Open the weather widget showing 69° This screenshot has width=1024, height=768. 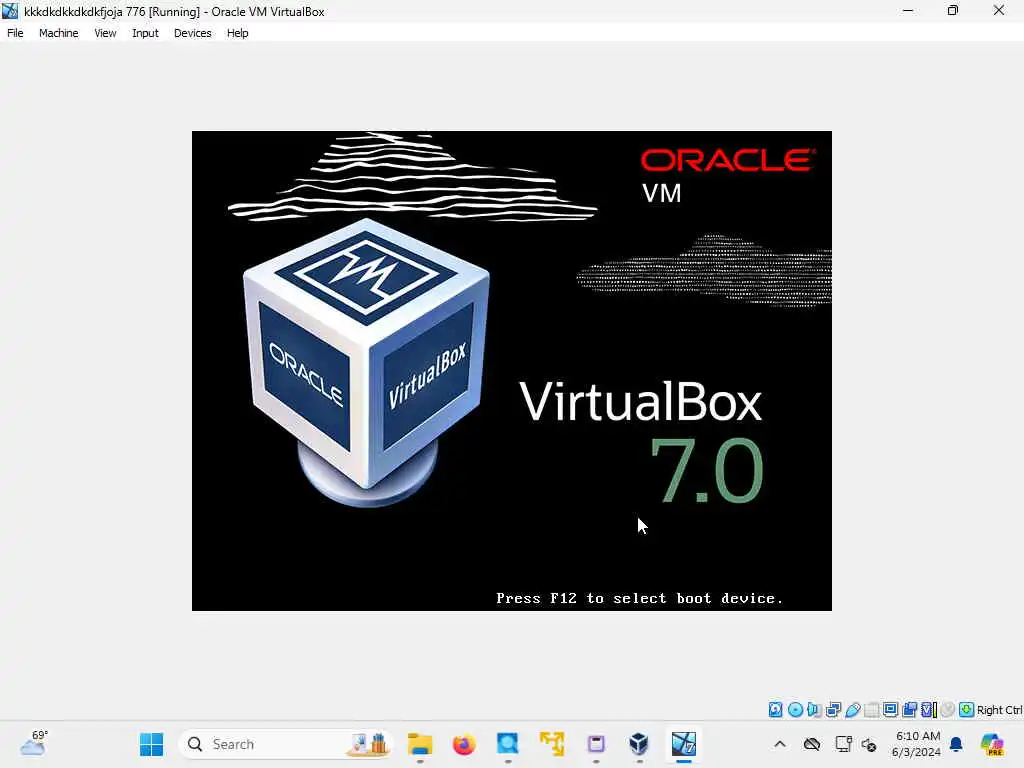click(x=34, y=743)
